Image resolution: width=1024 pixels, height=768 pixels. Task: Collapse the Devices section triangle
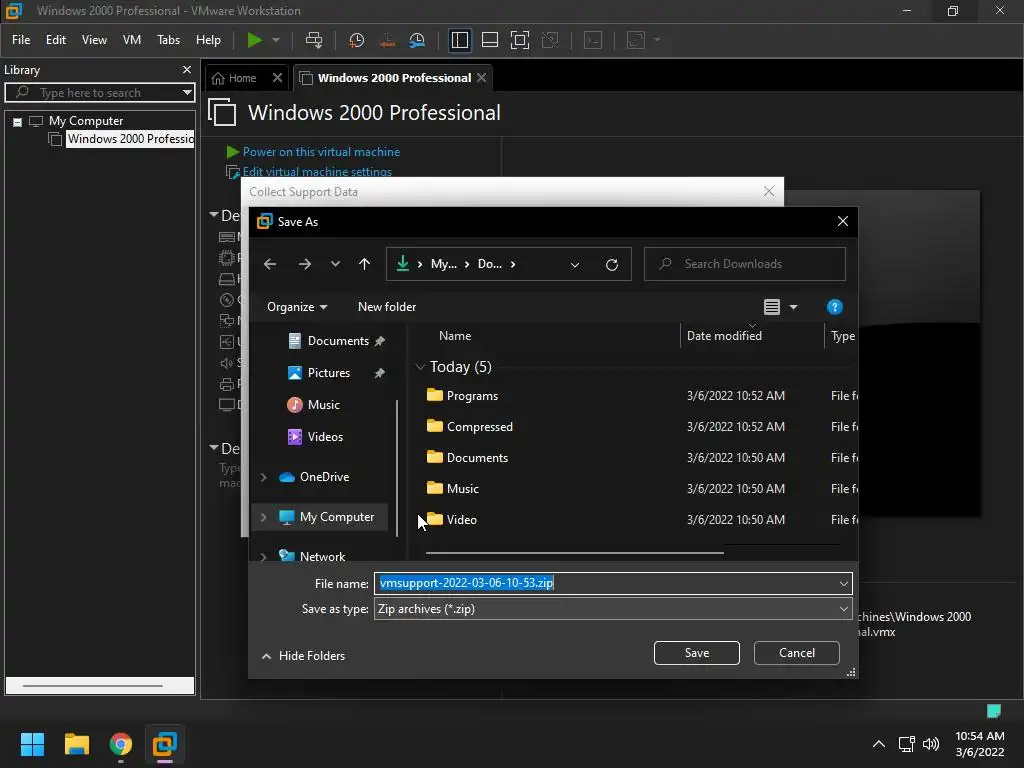214,214
